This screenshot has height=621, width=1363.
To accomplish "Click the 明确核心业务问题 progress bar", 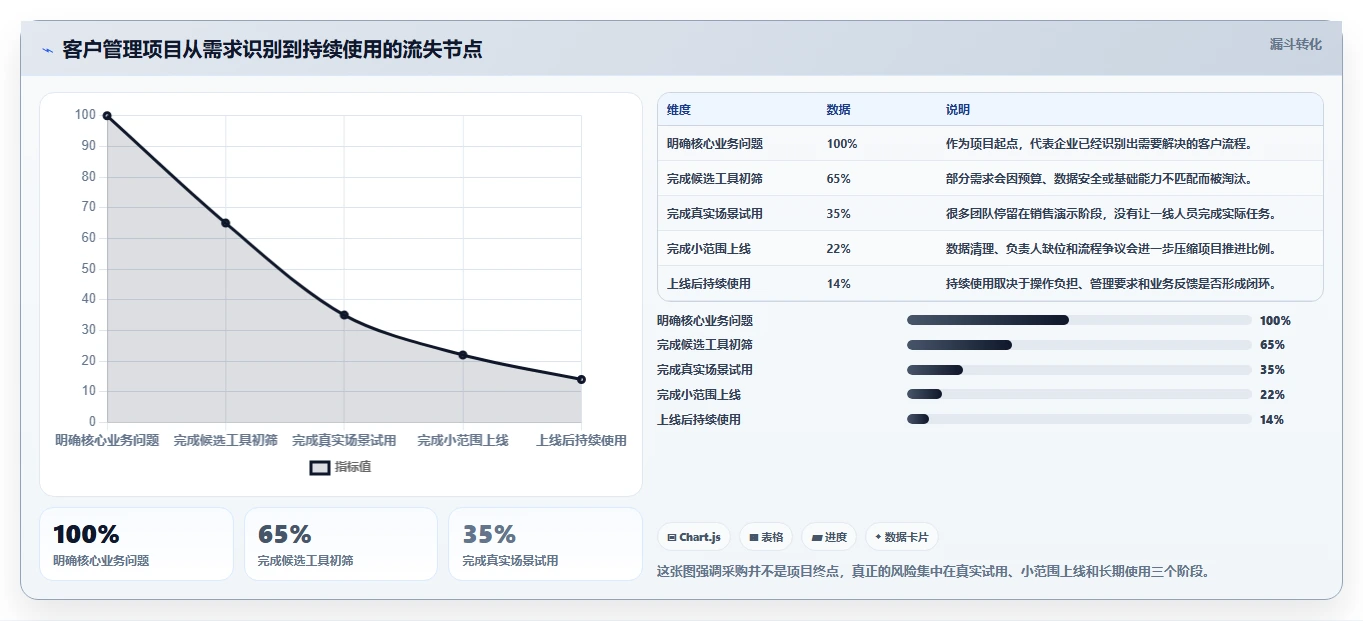I will pos(1079,320).
